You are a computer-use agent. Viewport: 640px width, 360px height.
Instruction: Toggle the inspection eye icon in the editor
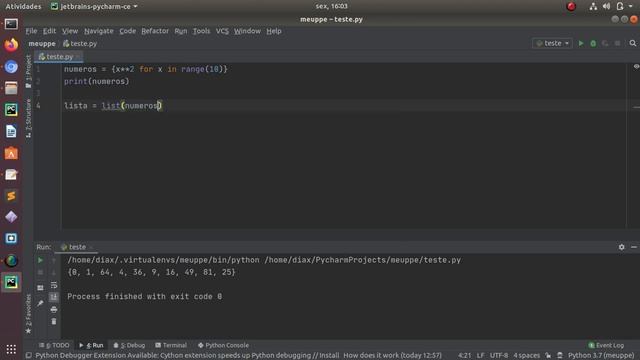click(x=636, y=67)
